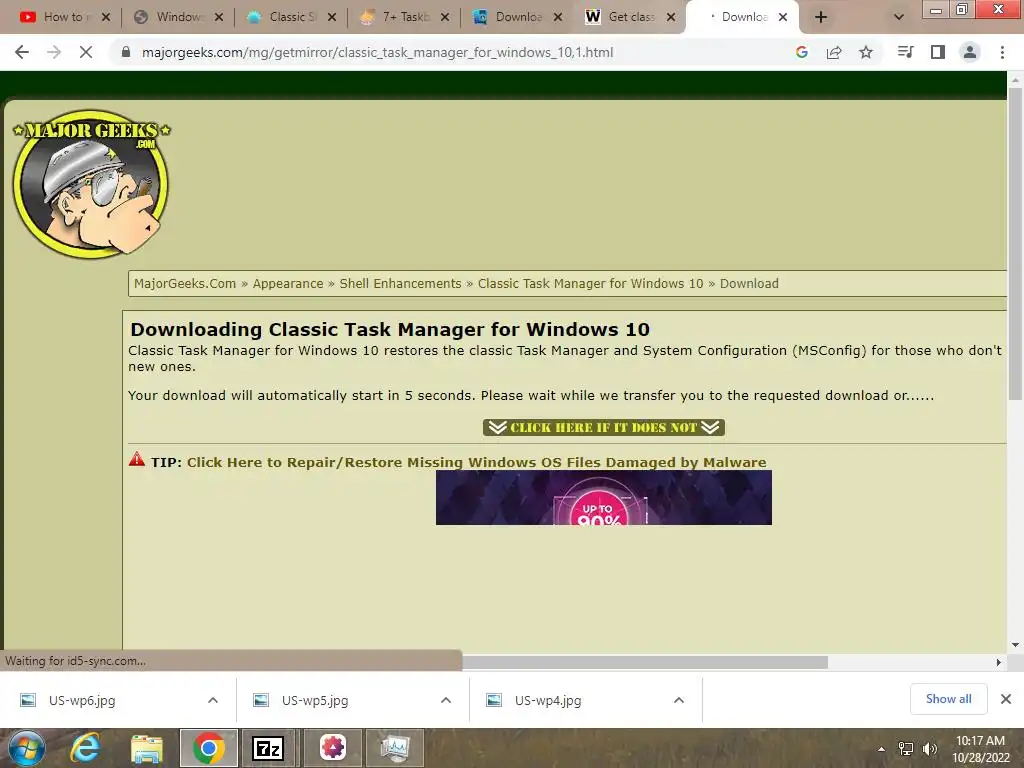Viewport: 1024px width, 768px height.
Task: Open downloaded file US-wp4.jpg
Action: [548, 700]
